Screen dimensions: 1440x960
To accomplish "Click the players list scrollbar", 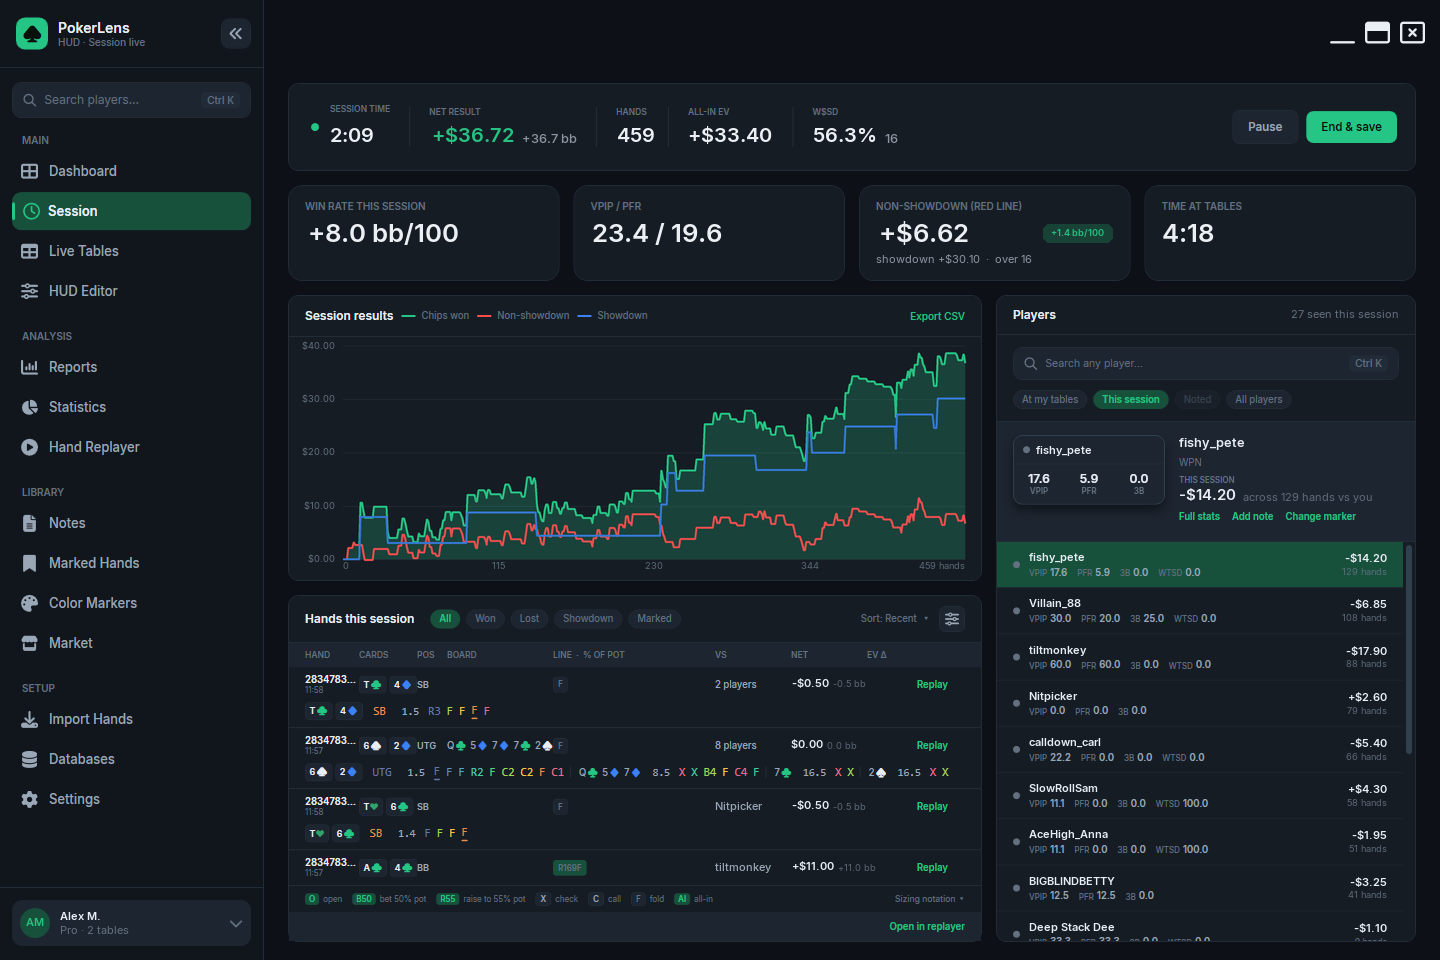I will tap(1409, 649).
